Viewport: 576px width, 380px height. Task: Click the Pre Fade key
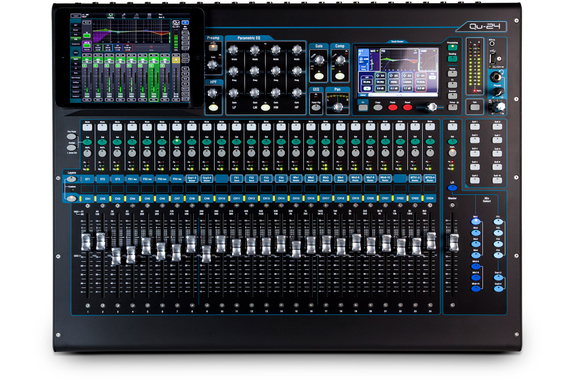click(x=72, y=136)
